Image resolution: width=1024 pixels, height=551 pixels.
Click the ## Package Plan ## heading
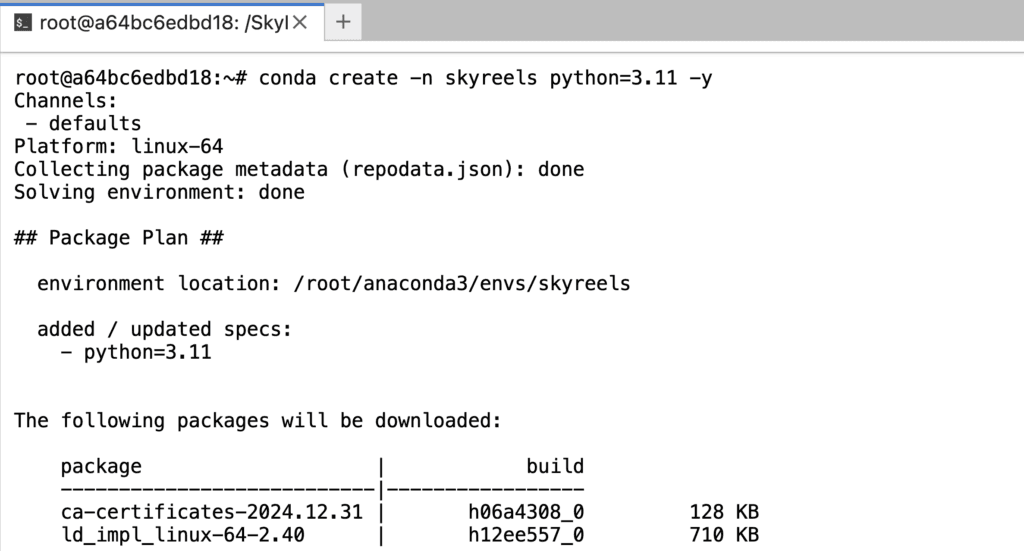[x=118, y=238]
